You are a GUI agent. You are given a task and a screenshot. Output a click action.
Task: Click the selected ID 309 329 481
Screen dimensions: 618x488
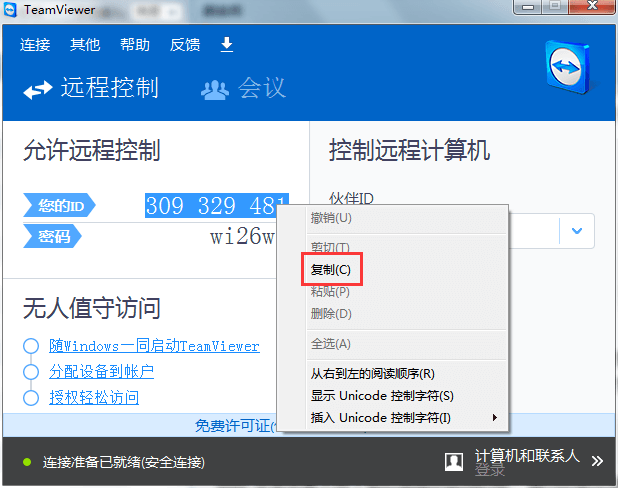[x=217, y=205]
